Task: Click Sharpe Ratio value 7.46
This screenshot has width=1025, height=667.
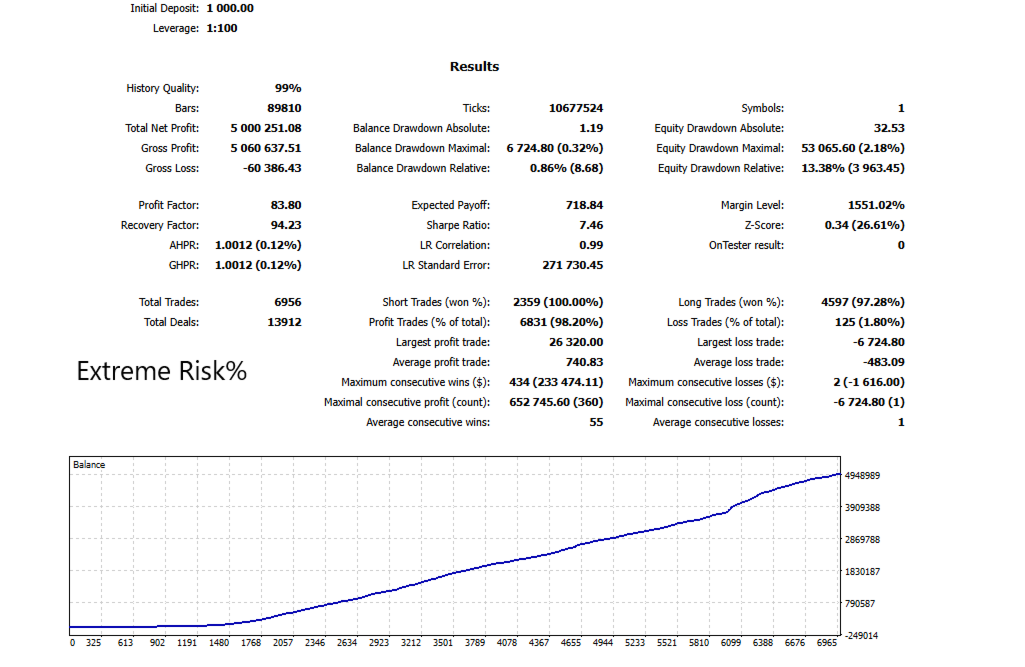Action: click(x=591, y=225)
